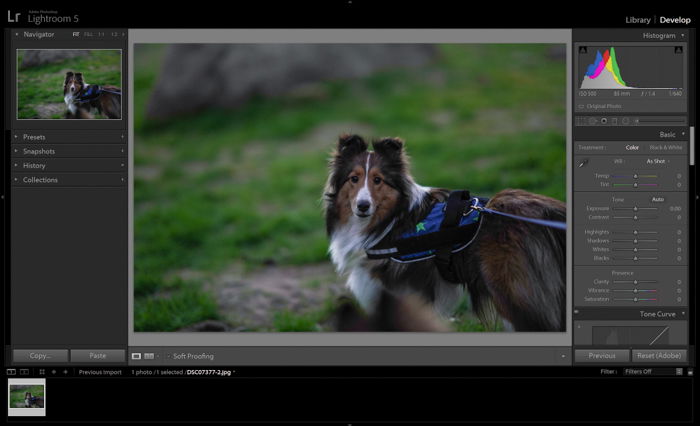700x426 pixels.
Task: Select the Radial Filter tool icon
Action: 625,121
